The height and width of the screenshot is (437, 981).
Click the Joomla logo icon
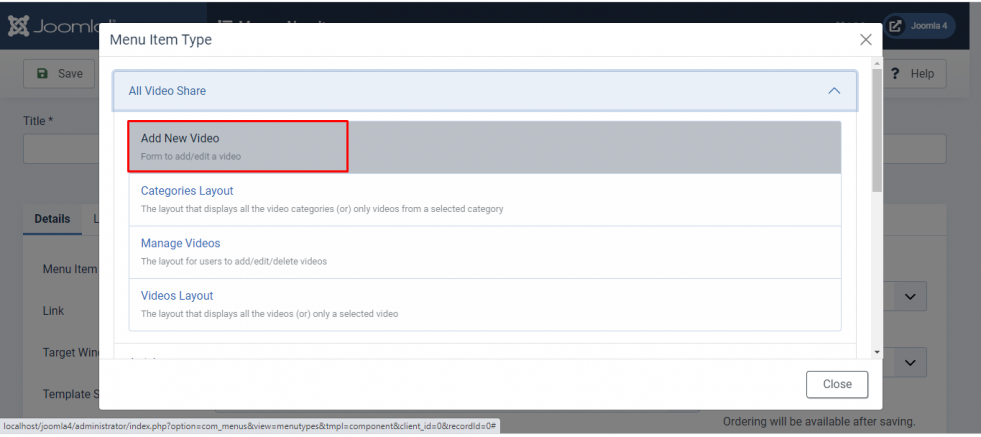click(18, 25)
